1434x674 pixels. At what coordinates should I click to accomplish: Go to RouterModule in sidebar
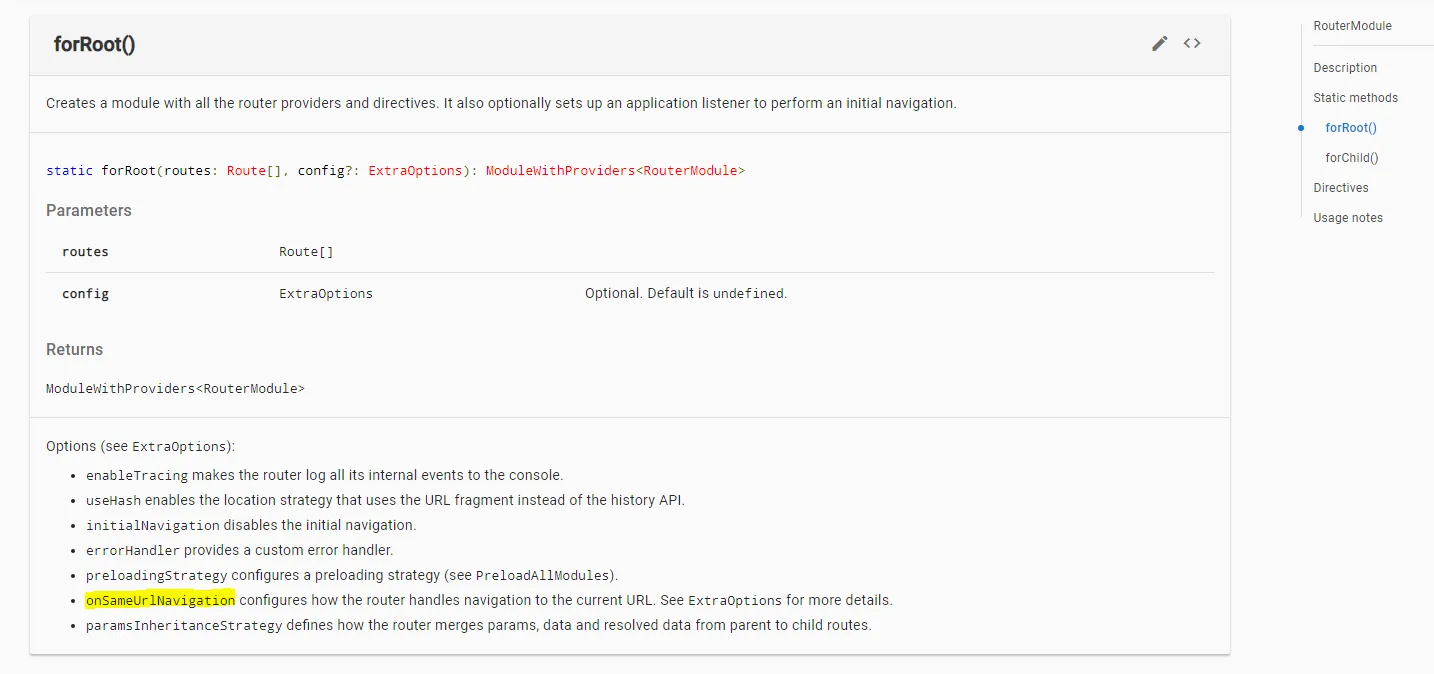[1352, 26]
